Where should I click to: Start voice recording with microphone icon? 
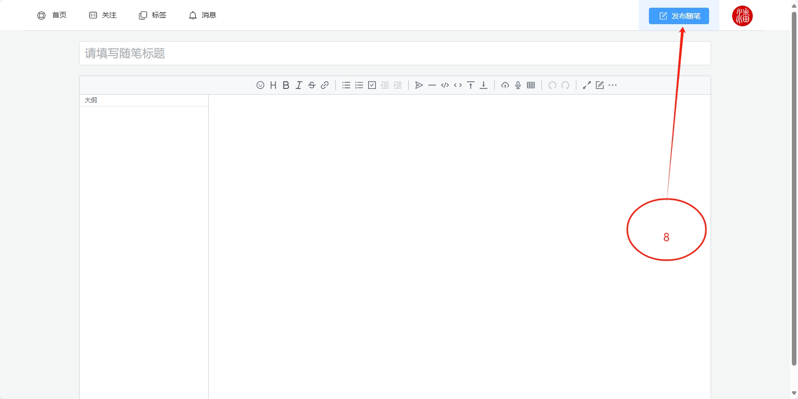click(518, 86)
